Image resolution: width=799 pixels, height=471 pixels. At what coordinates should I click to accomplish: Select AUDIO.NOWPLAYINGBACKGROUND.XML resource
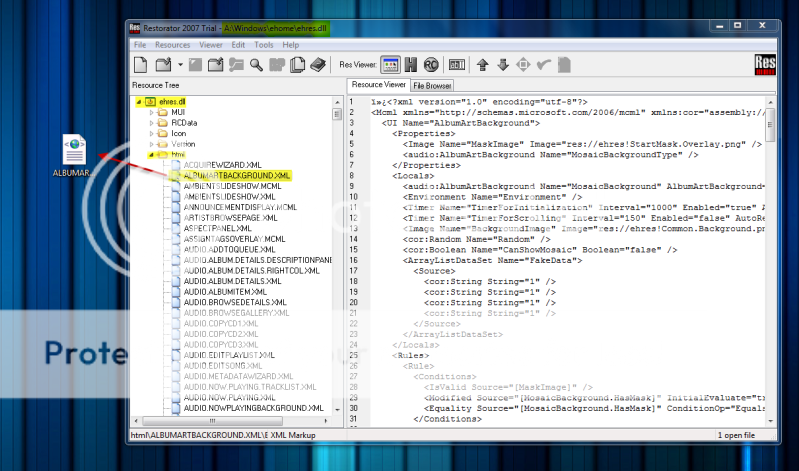click(x=253, y=408)
